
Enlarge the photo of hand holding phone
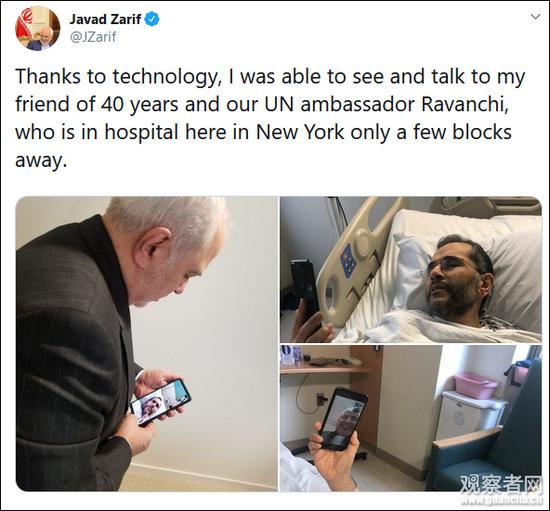coord(411,418)
